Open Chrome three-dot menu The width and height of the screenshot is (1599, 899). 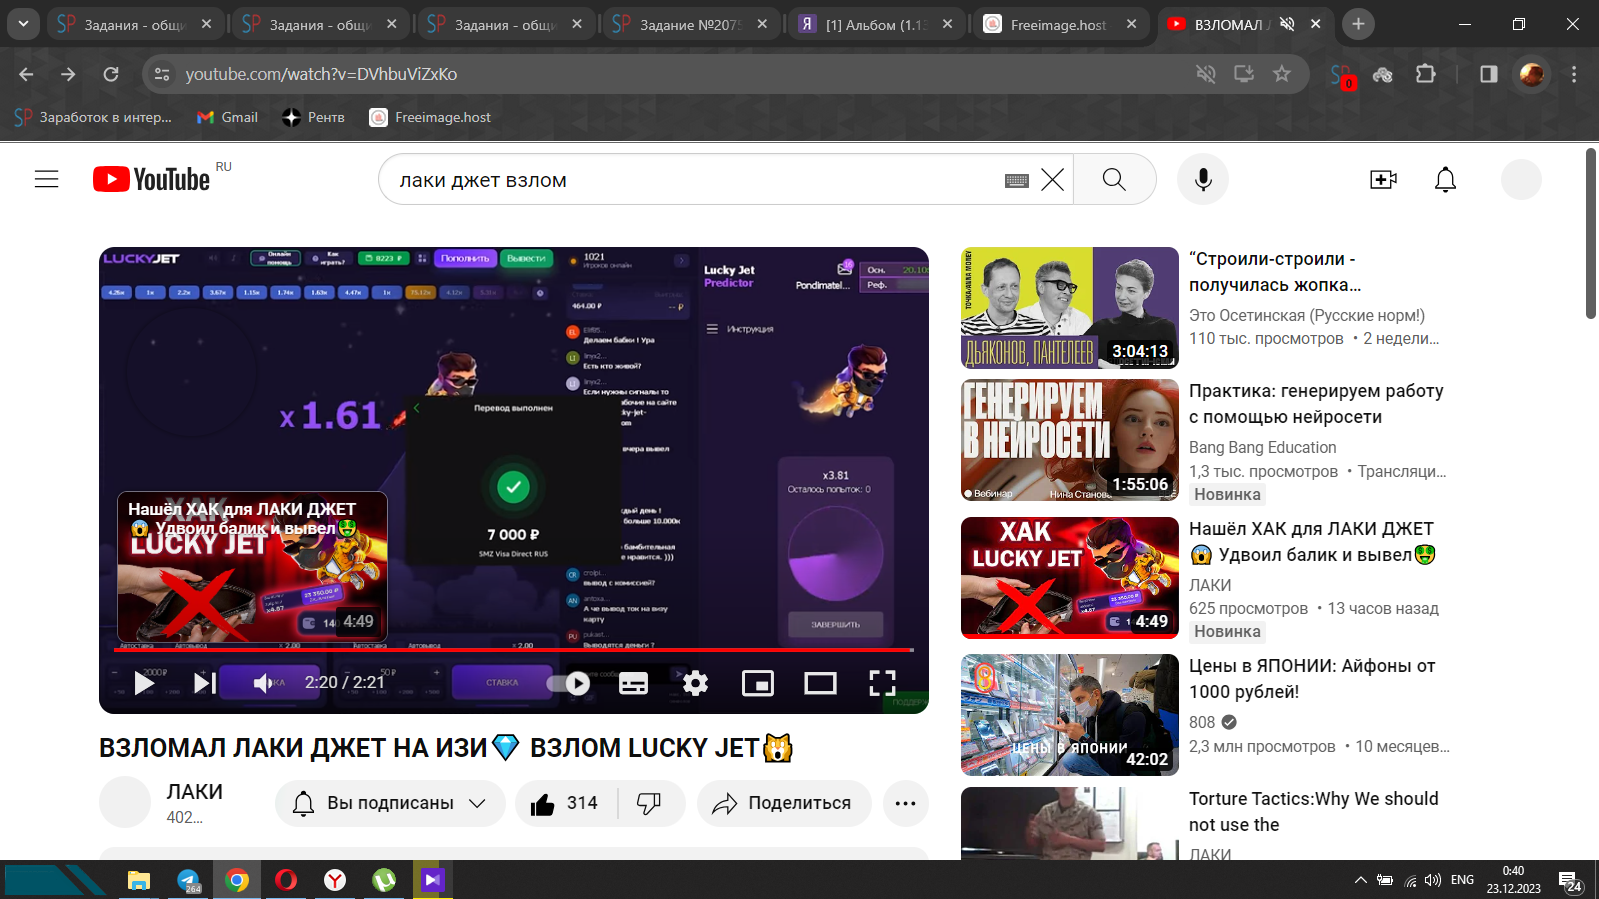click(x=1573, y=74)
